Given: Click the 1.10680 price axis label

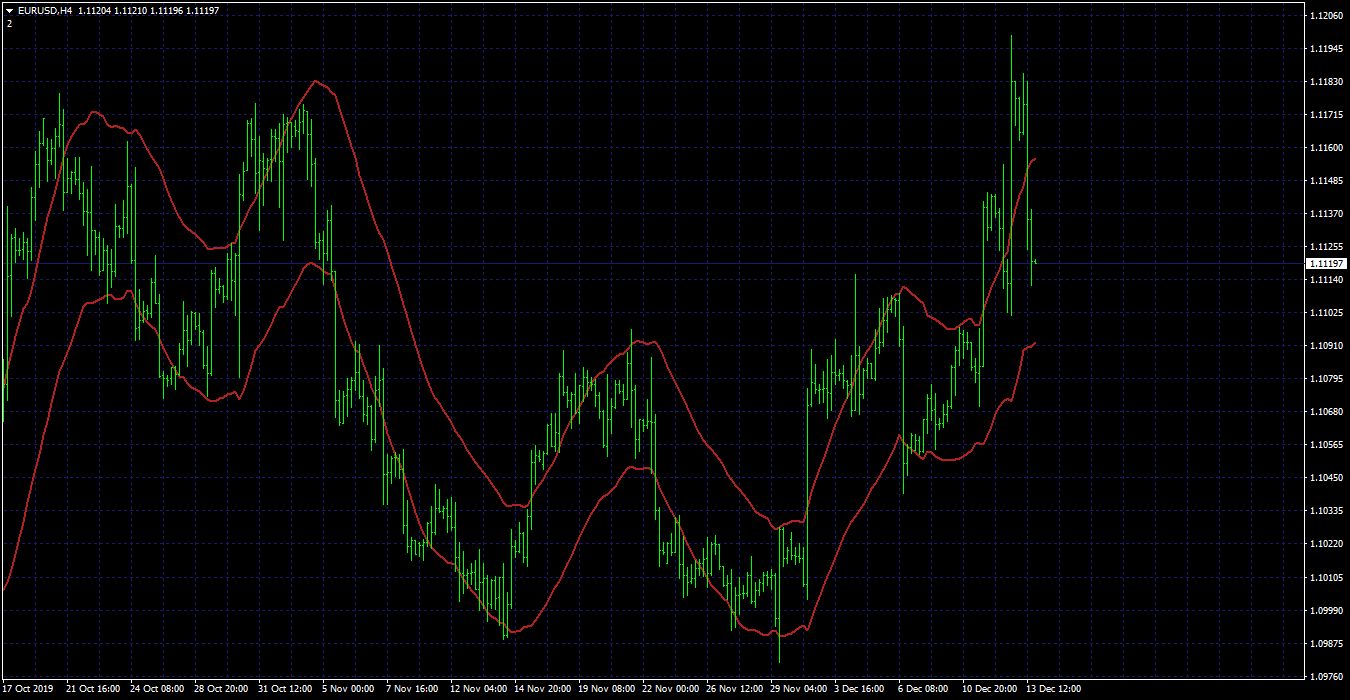Looking at the screenshot, I should click(x=1326, y=412).
